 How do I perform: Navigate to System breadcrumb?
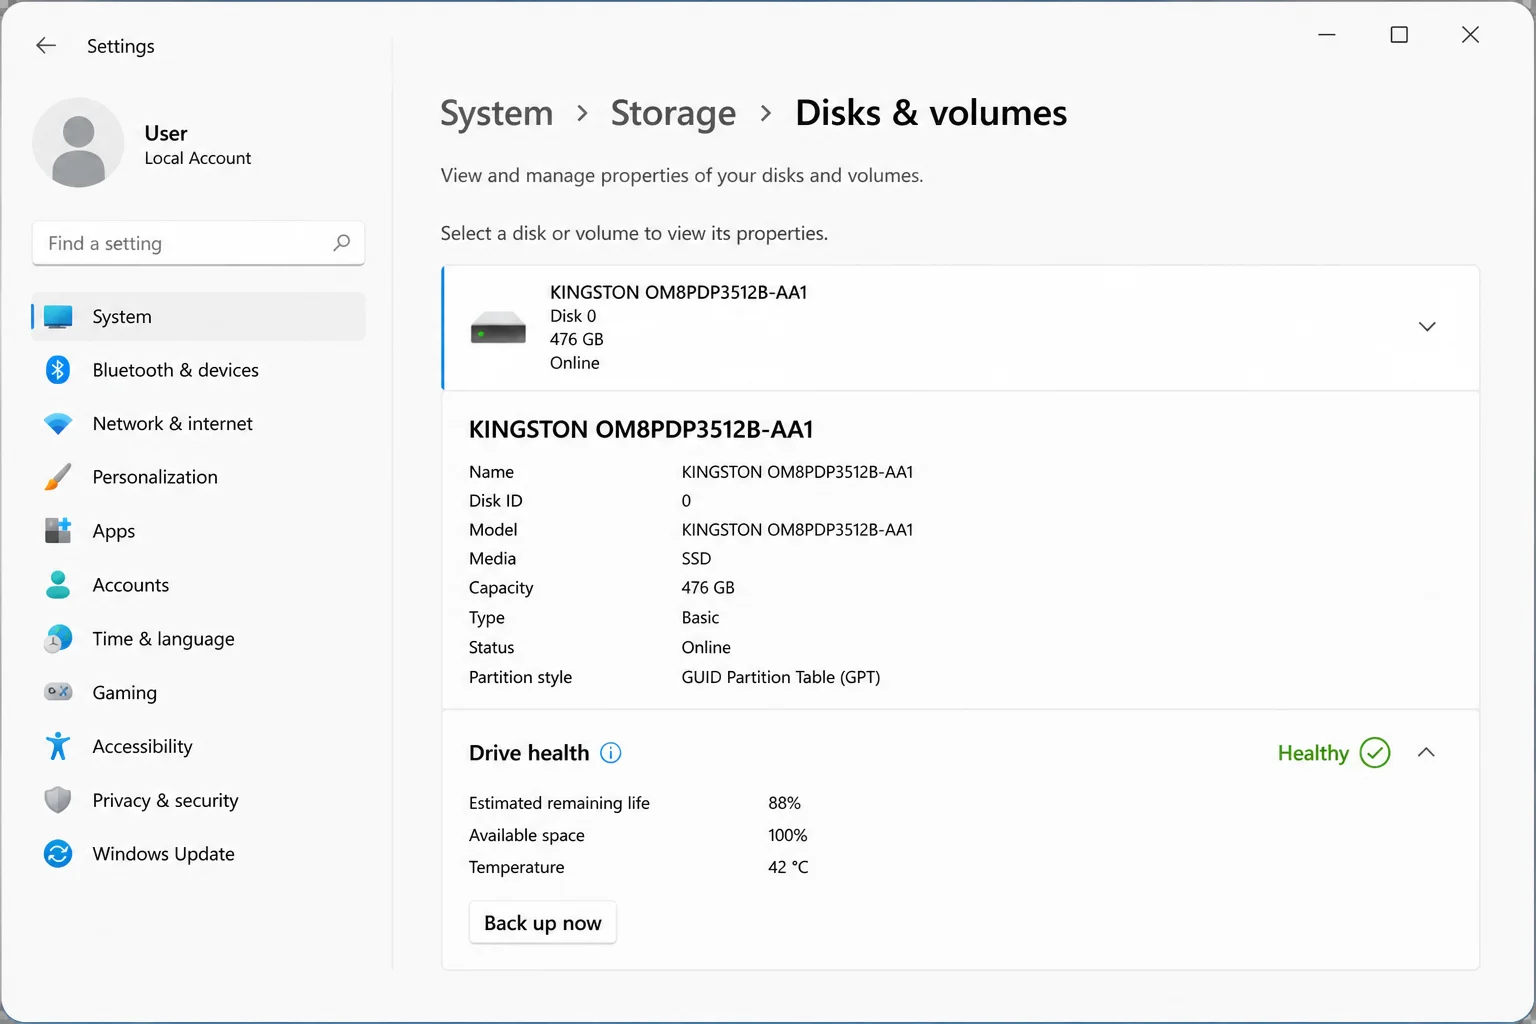click(x=497, y=113)
